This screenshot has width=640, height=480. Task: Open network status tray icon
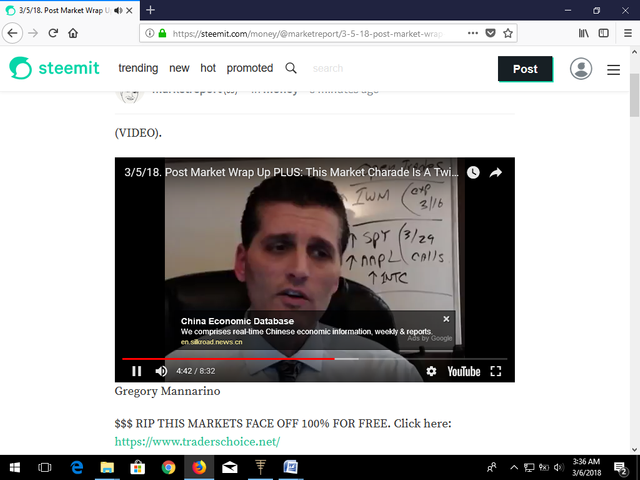529,468
